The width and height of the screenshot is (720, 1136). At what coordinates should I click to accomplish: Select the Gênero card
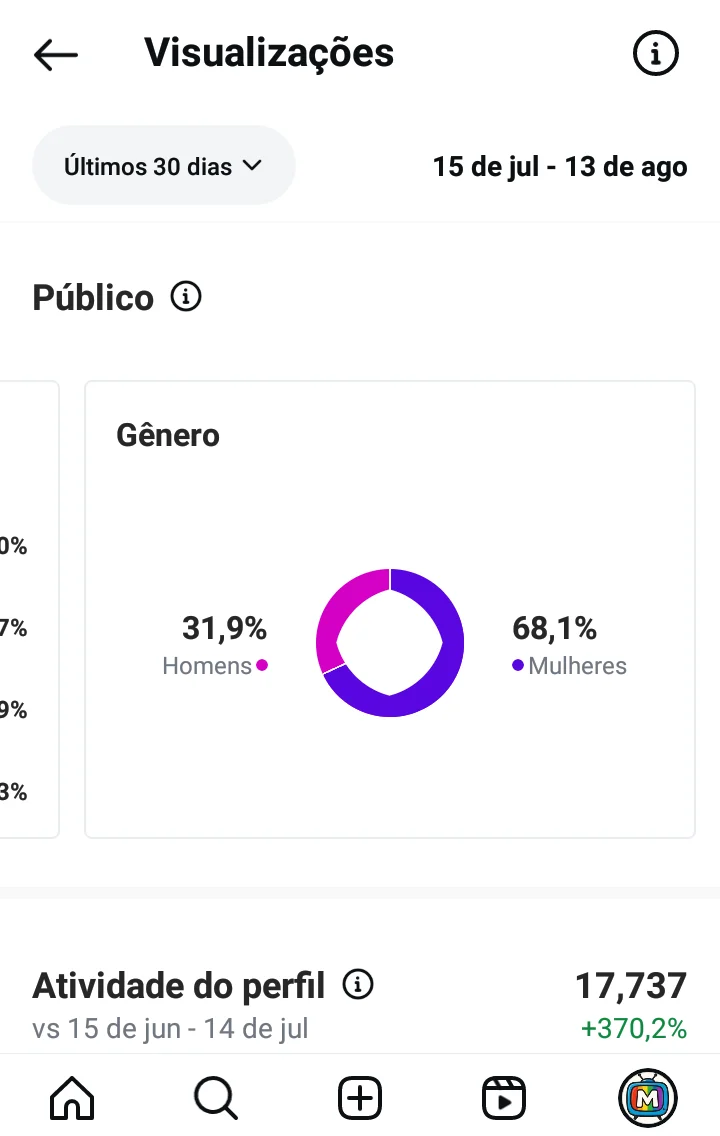[390, 609]
